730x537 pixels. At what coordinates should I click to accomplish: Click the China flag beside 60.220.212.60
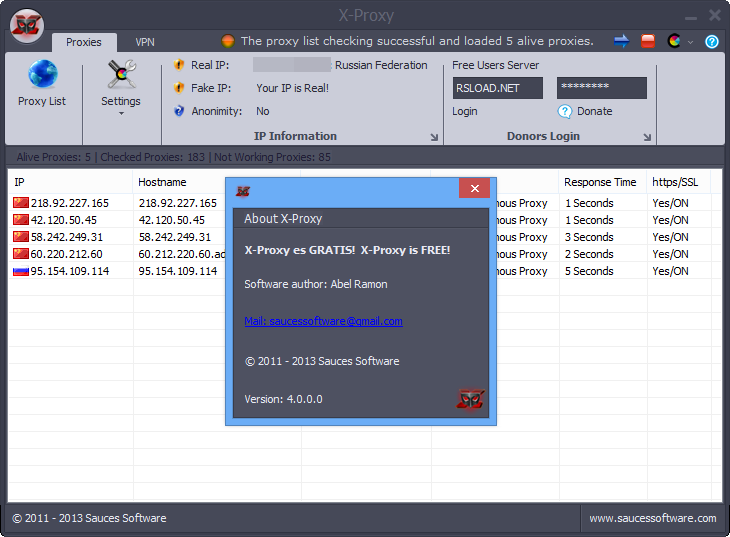21,253
